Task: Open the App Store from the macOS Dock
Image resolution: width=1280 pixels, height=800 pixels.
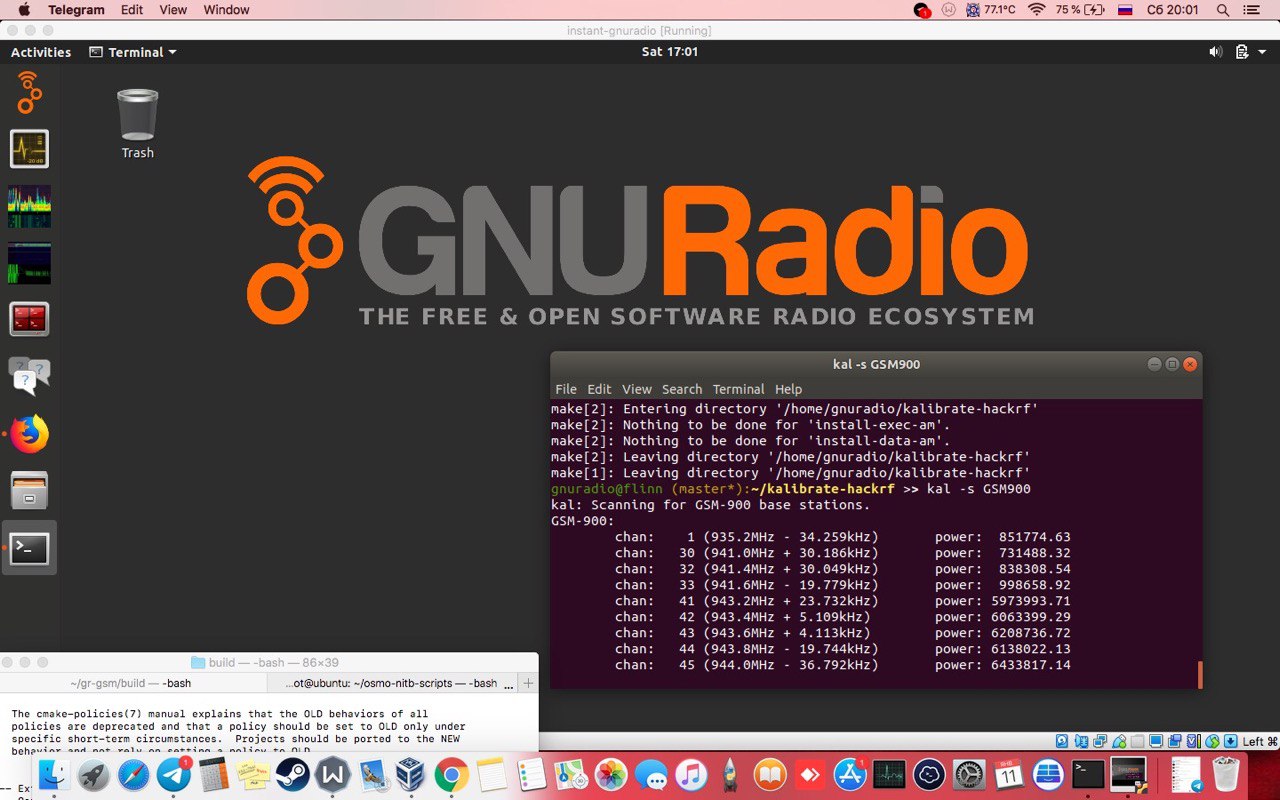Action: pos(849,775)
